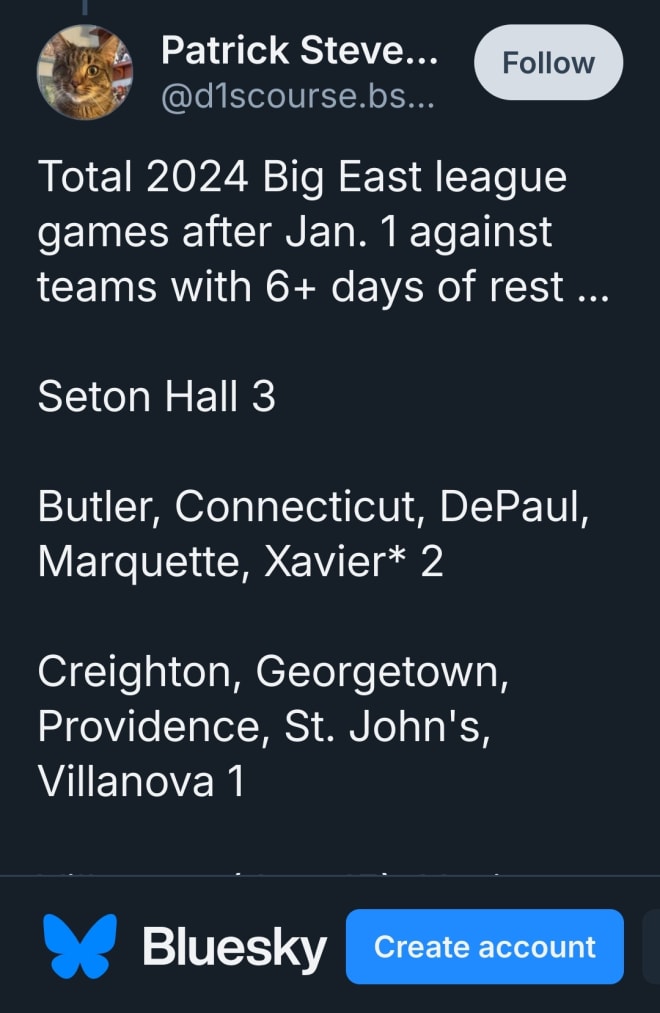Click the Bluesky wordmark text

point(234,947)
